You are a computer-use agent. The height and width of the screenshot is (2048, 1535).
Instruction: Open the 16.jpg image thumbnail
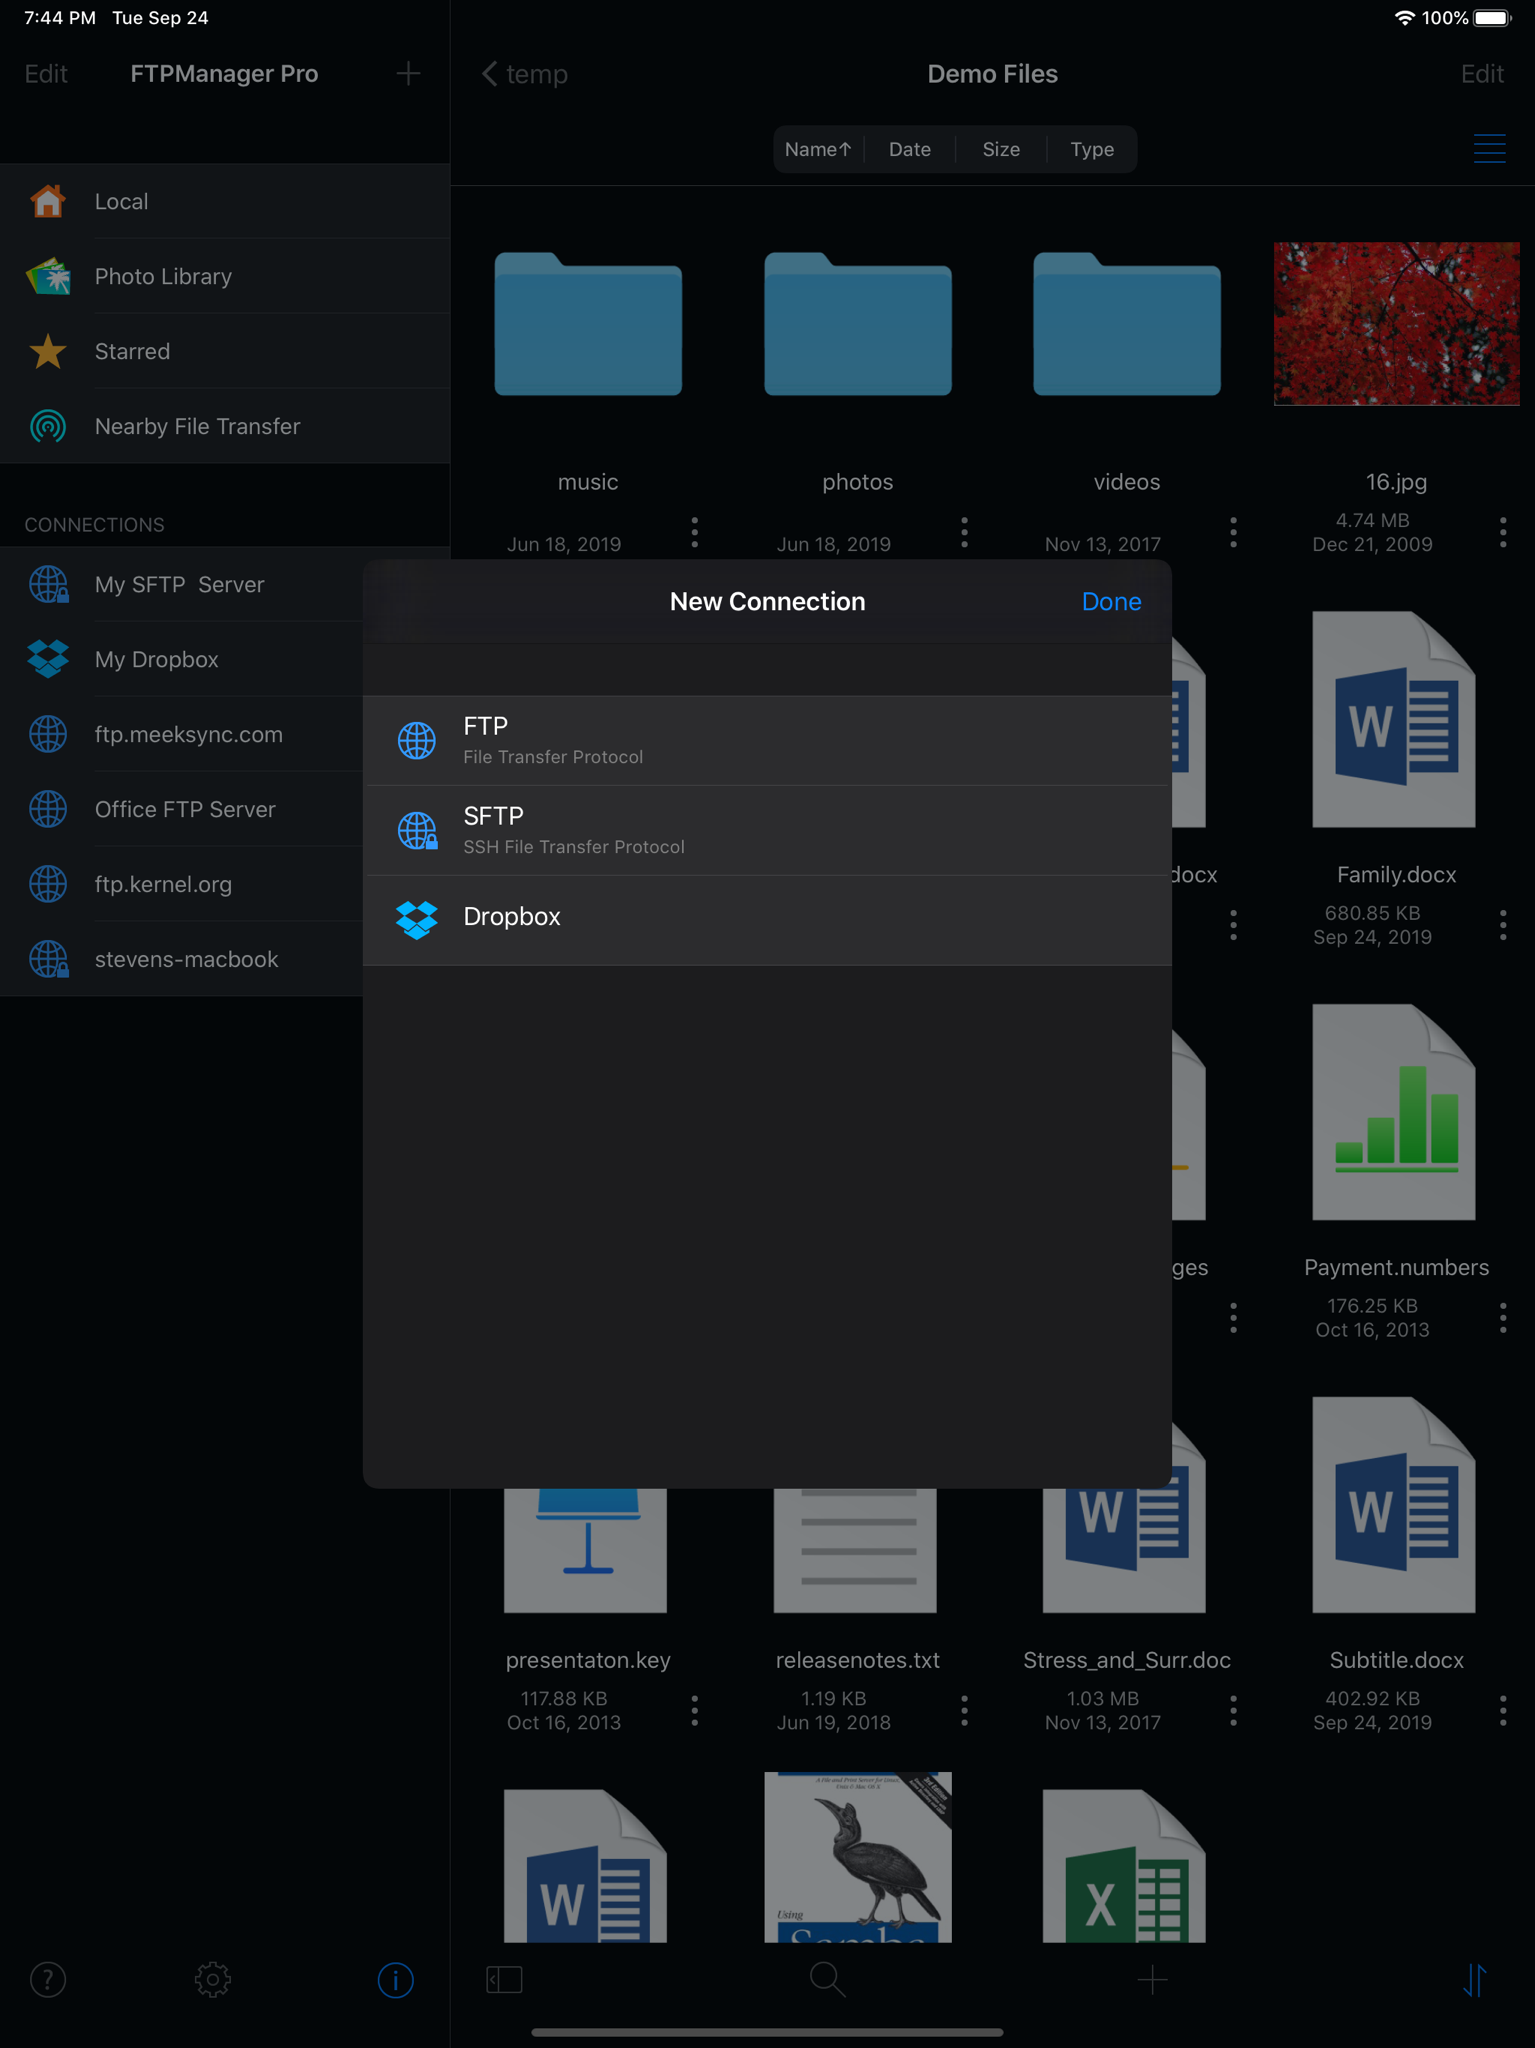point(1396,323)
